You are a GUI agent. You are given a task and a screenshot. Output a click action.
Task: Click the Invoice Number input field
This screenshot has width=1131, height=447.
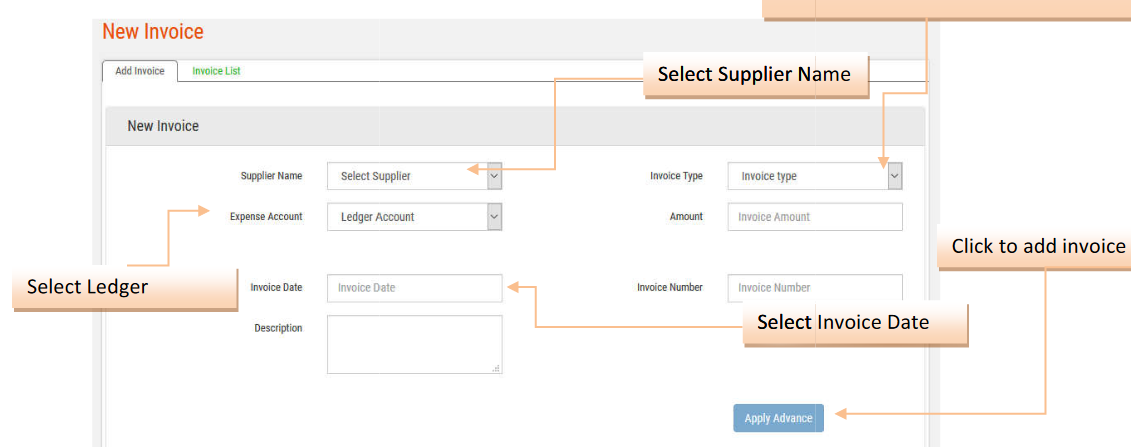coord(814,288)
